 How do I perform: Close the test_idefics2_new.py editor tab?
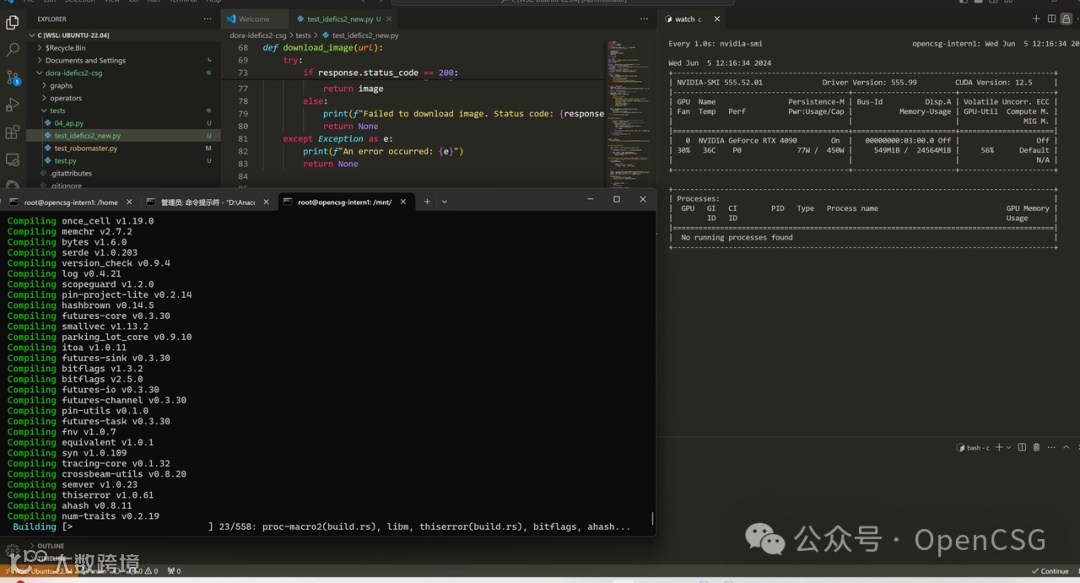389,19
